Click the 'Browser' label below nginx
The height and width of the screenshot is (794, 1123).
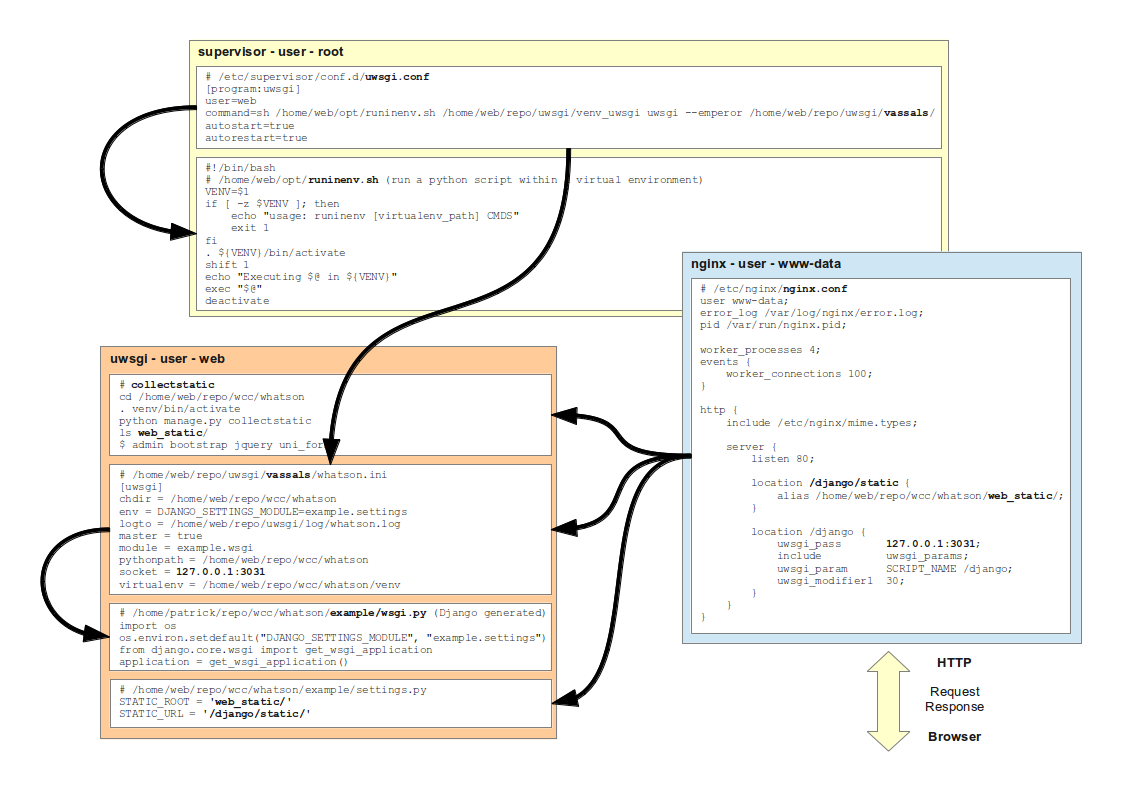955,737
